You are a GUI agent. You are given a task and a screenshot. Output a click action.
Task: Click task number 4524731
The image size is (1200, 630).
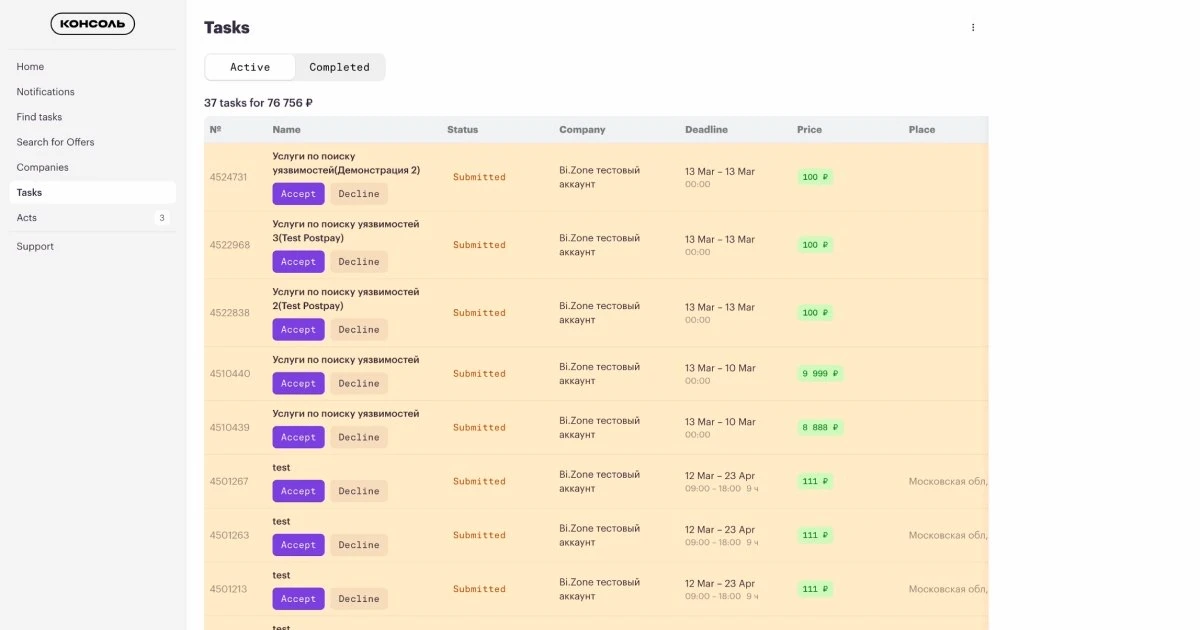coord(230,177)
